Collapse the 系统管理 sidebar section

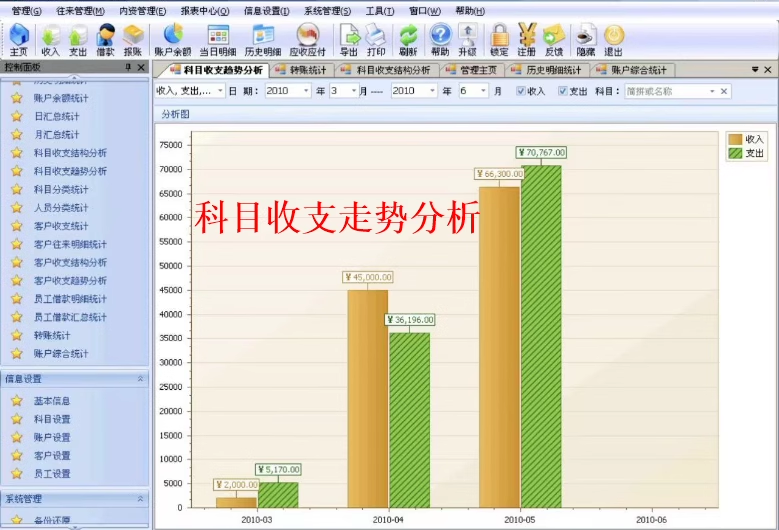pyautogui.click(x=140, y=499)
